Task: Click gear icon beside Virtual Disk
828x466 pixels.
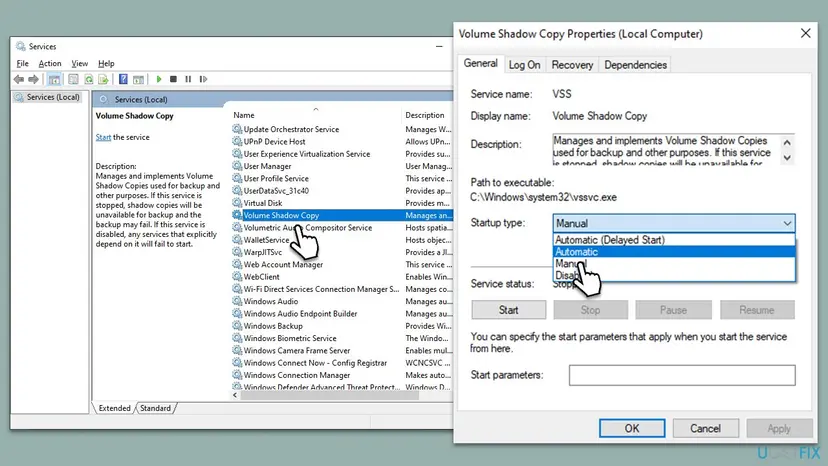Action: tap(237, 203)
